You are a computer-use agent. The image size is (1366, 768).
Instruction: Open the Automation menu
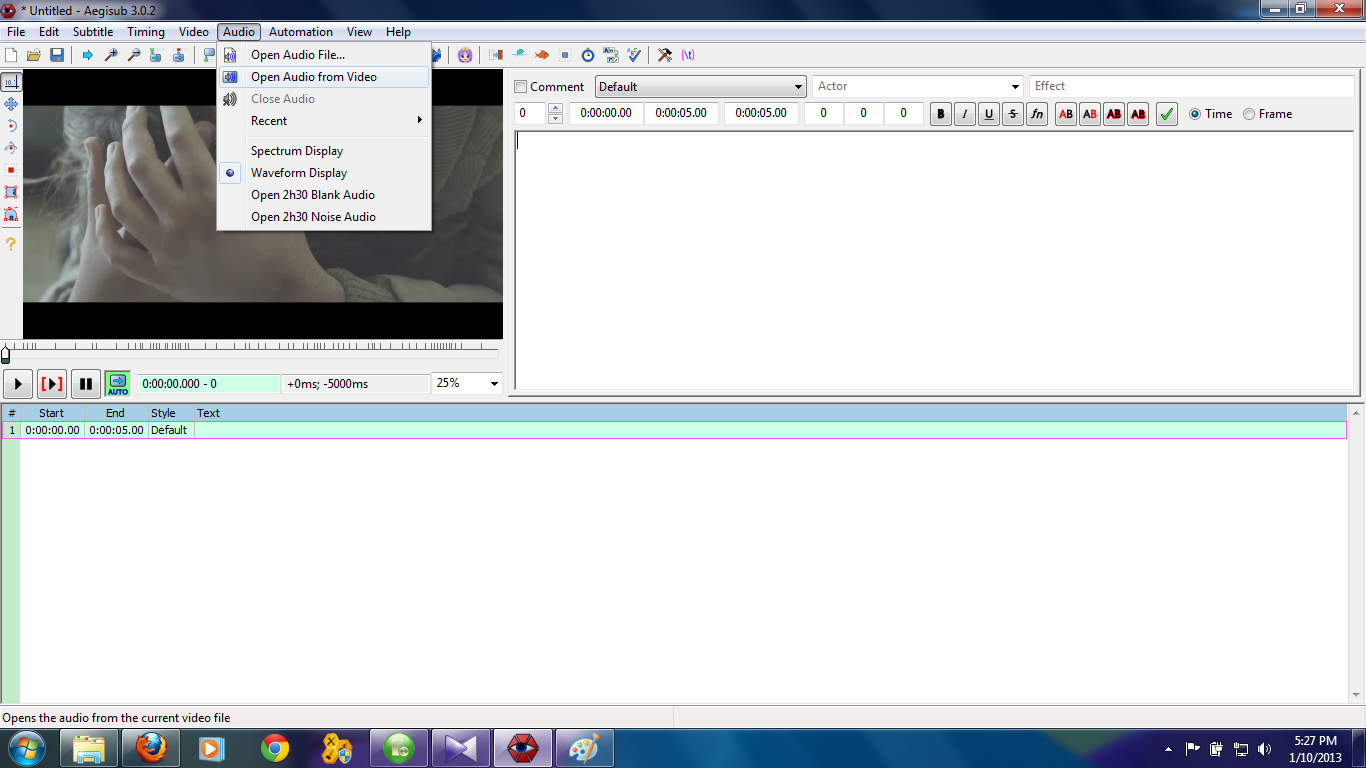(x=300, y=31)
